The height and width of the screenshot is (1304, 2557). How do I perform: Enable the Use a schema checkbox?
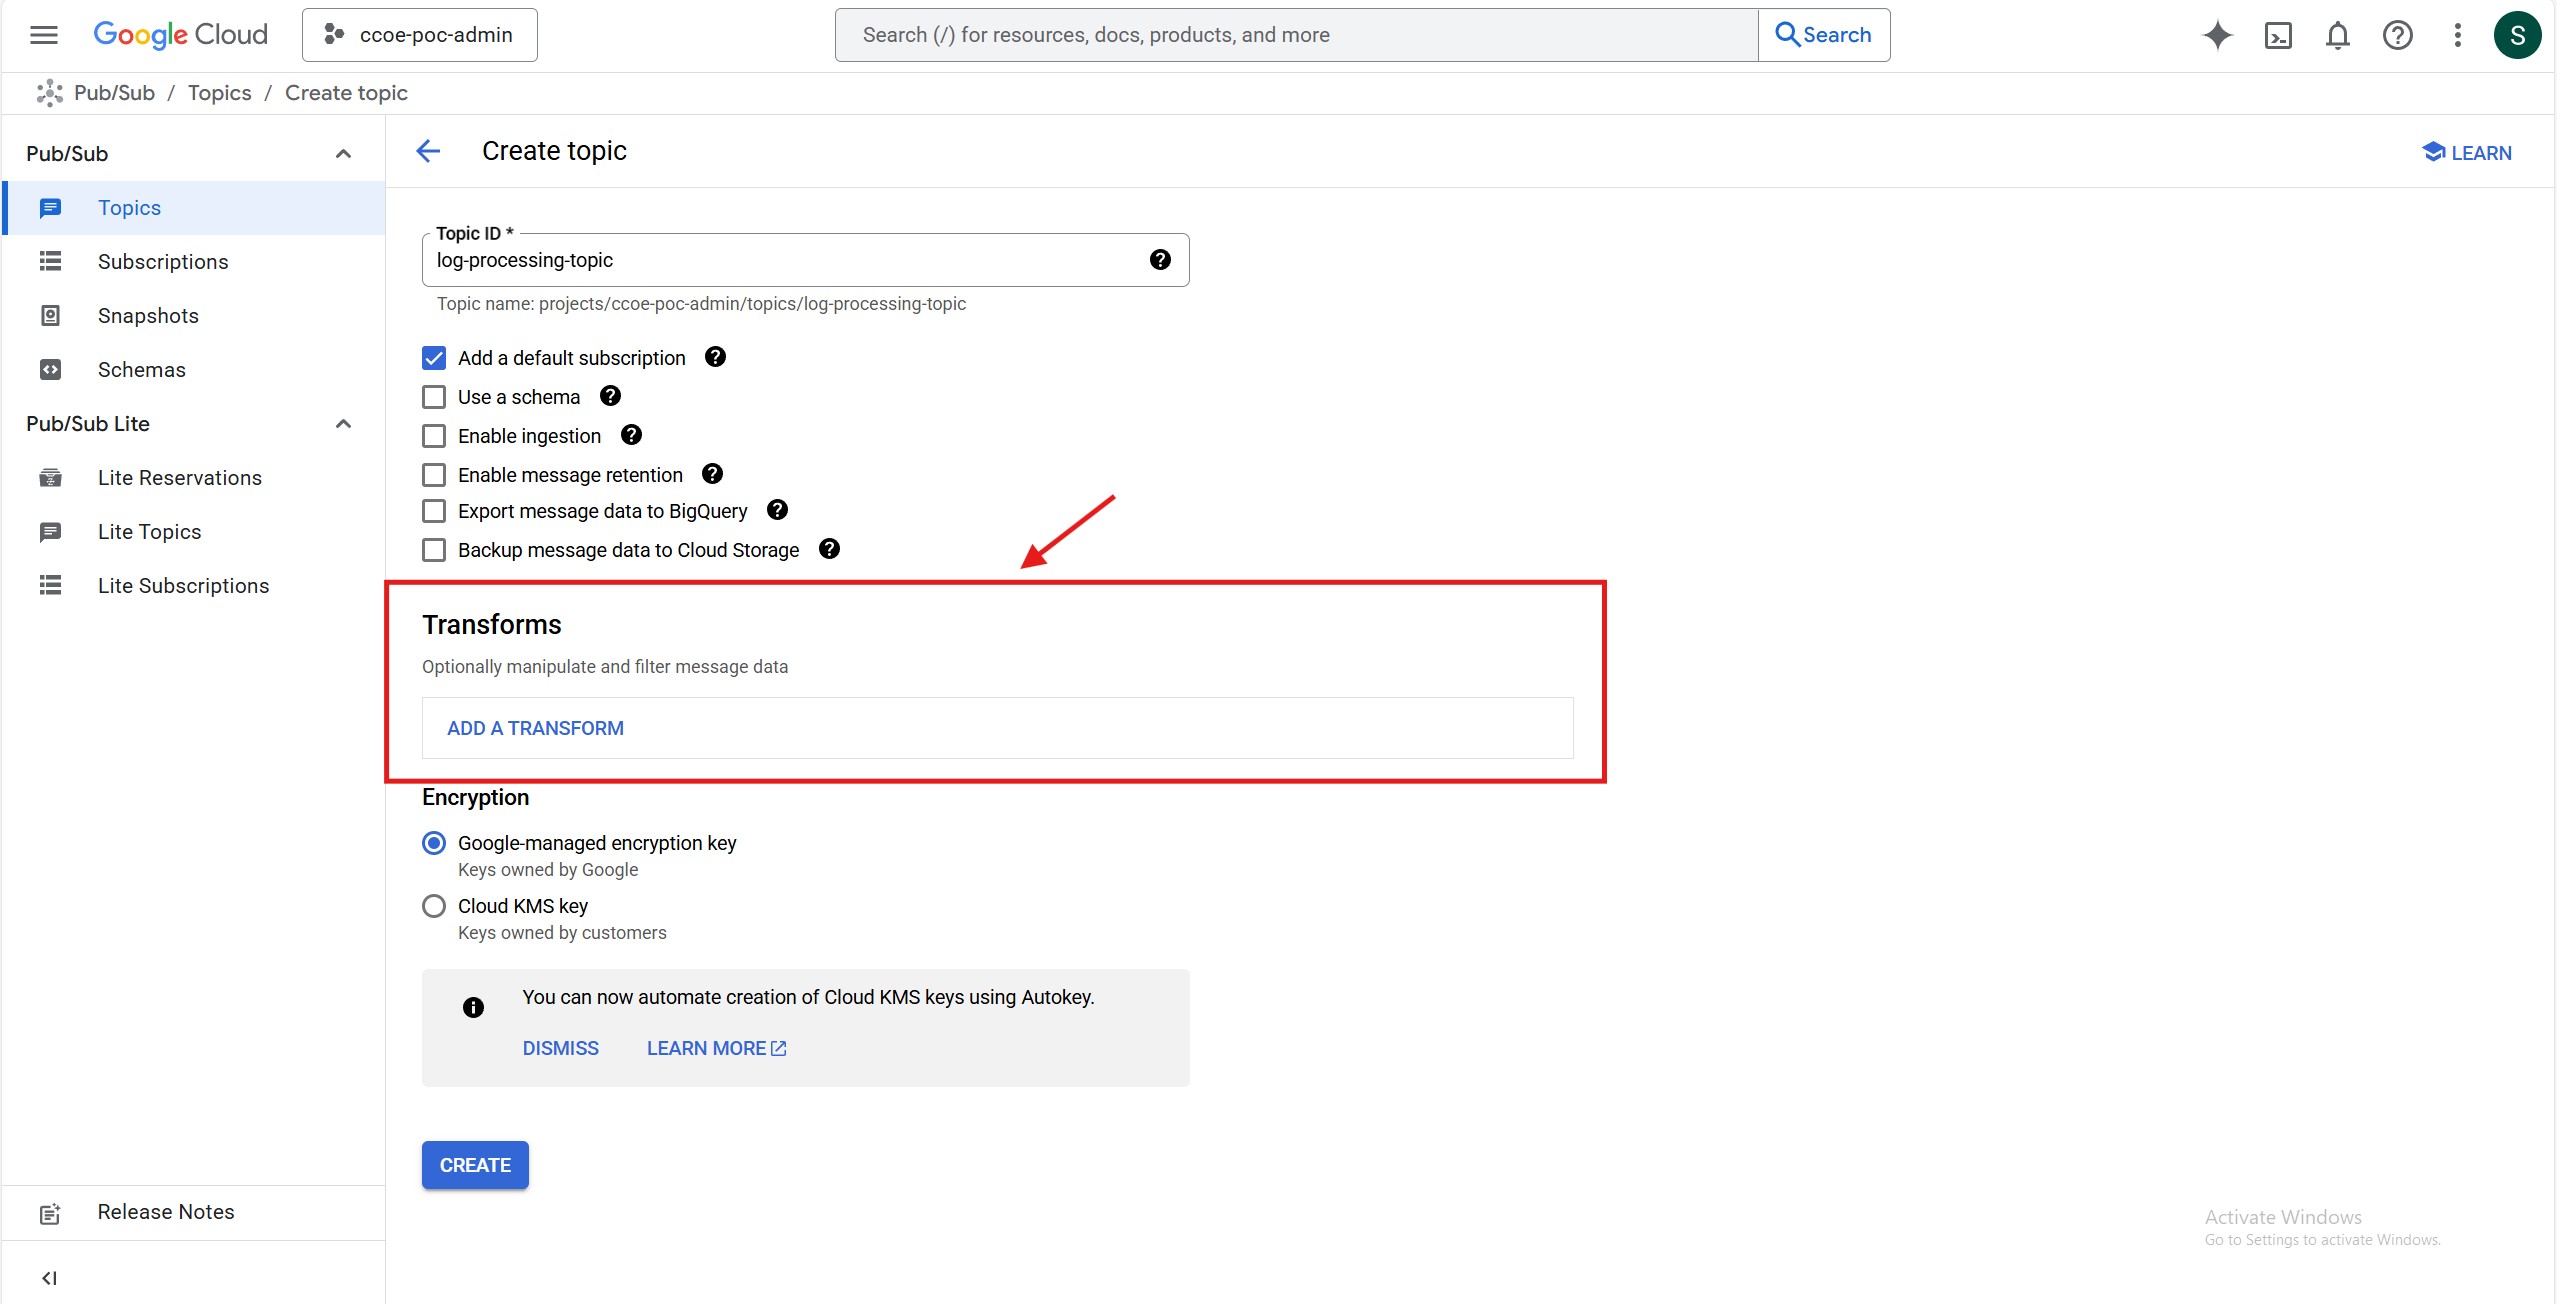click(434, 397)
